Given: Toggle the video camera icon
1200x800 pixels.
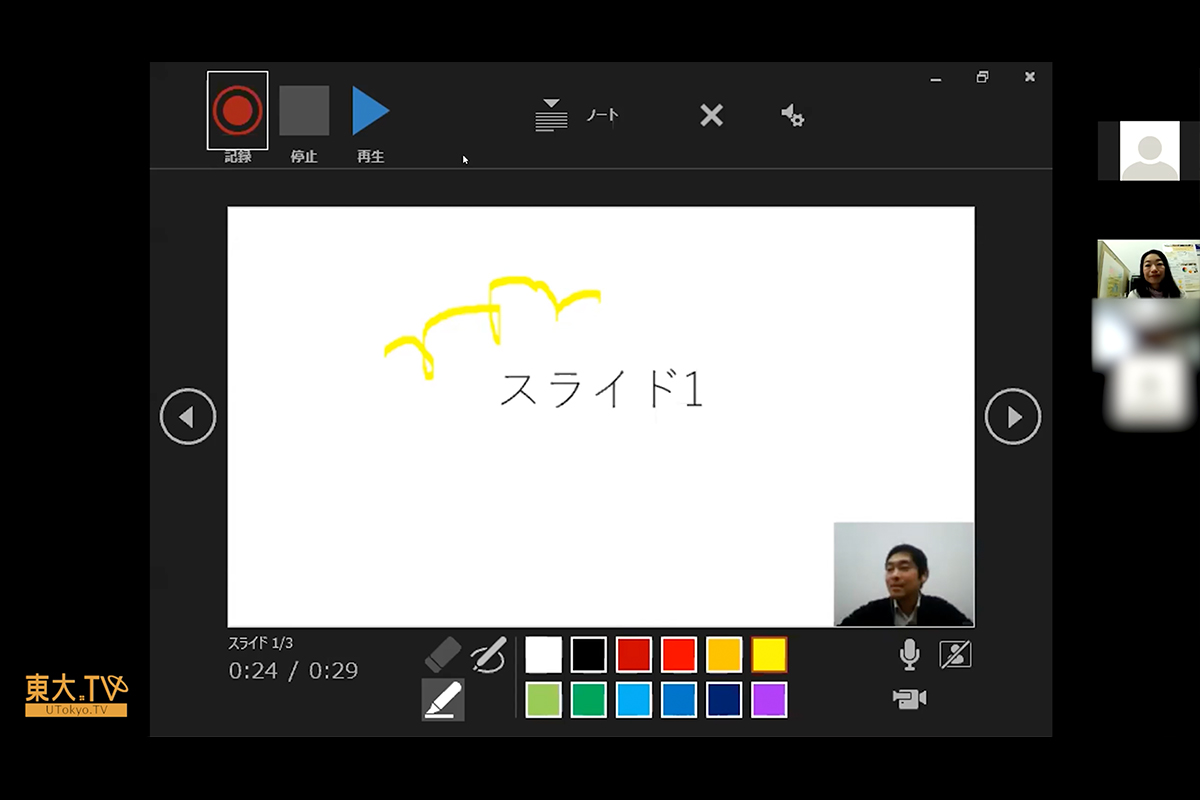Looking at the screenshot, I should click(x=909, y=699).
